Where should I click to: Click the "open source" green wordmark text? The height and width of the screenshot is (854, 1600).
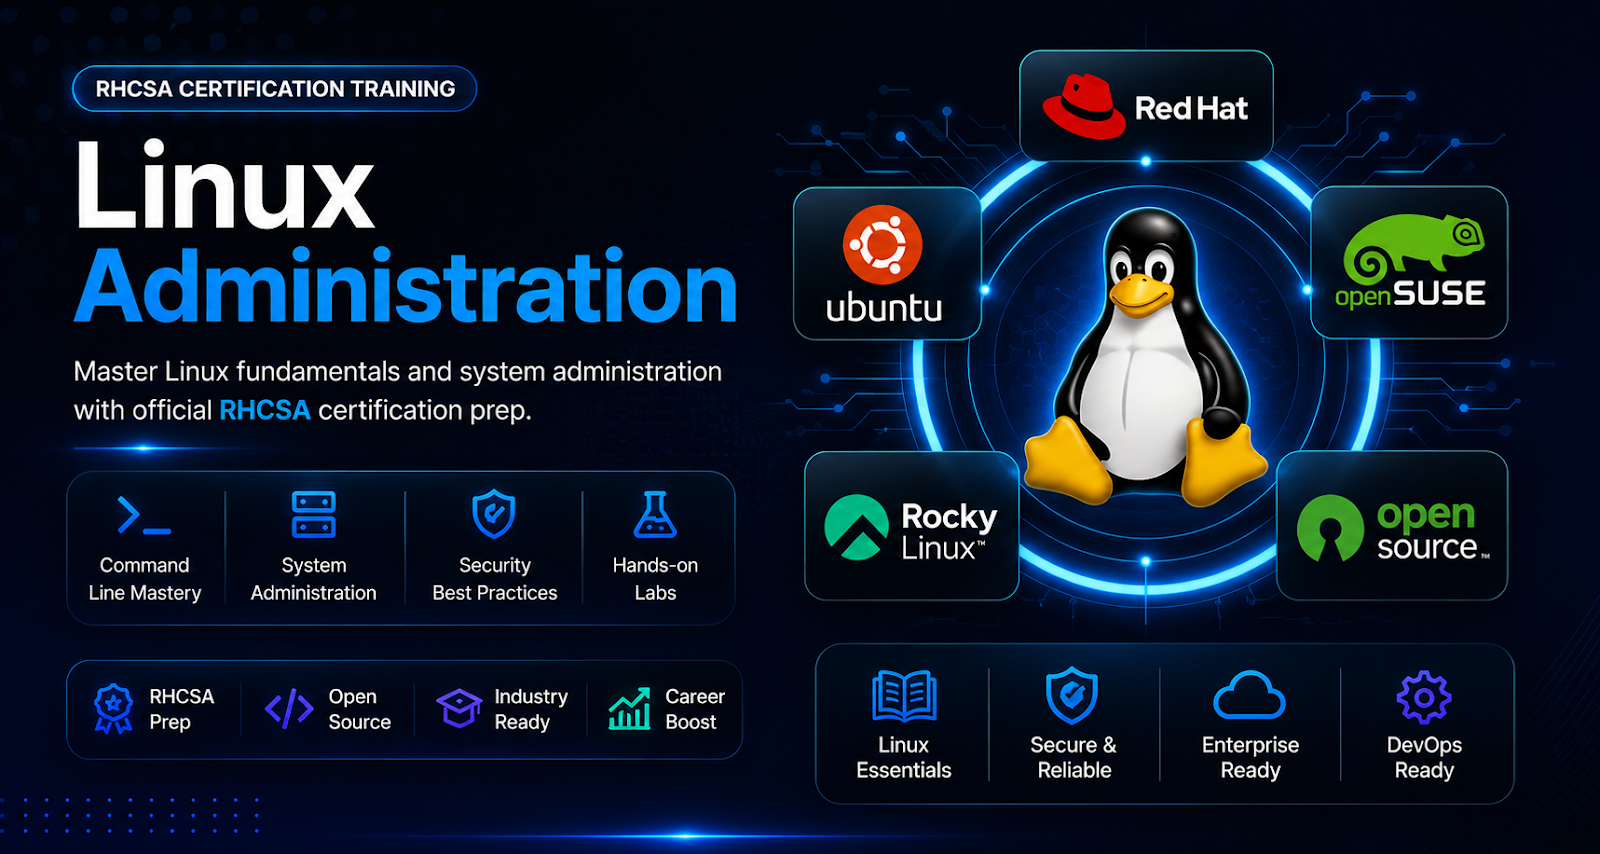coord(1431,530)
